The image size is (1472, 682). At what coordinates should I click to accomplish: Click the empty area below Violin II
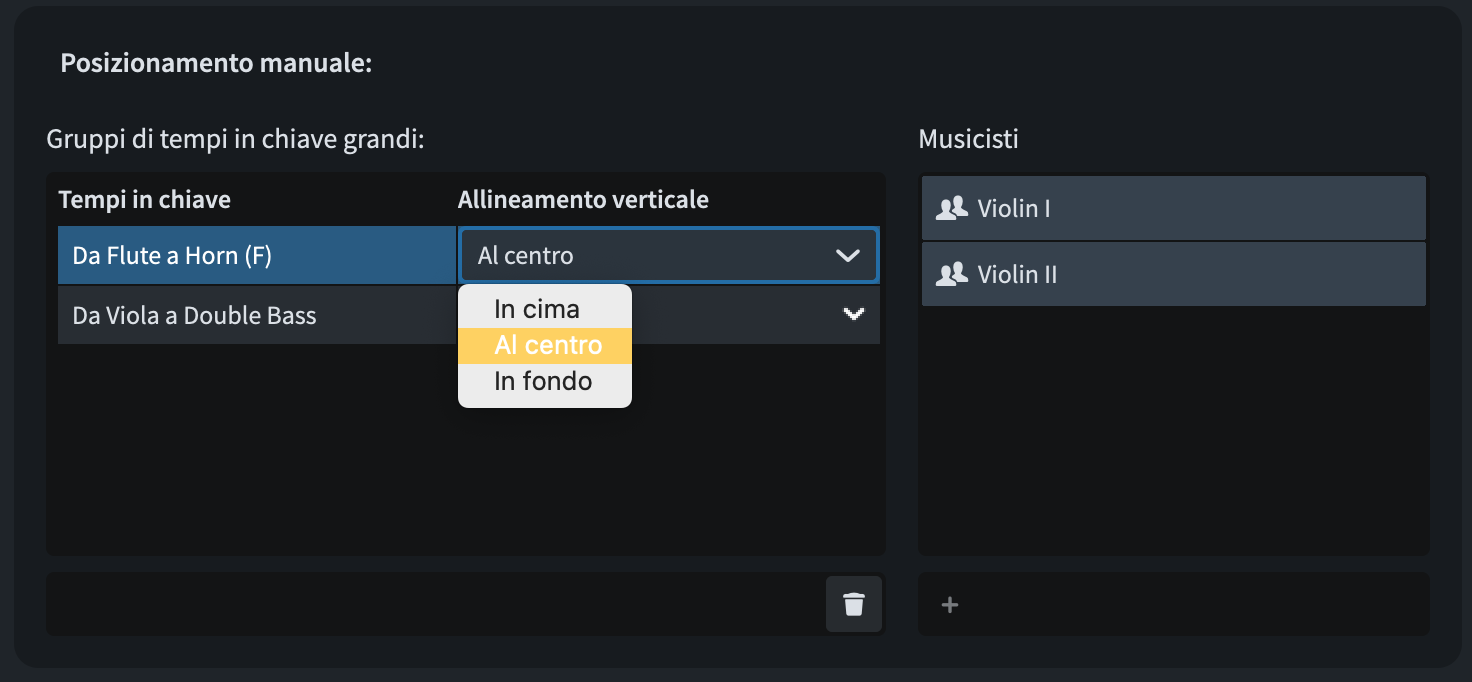[1173, 430]
